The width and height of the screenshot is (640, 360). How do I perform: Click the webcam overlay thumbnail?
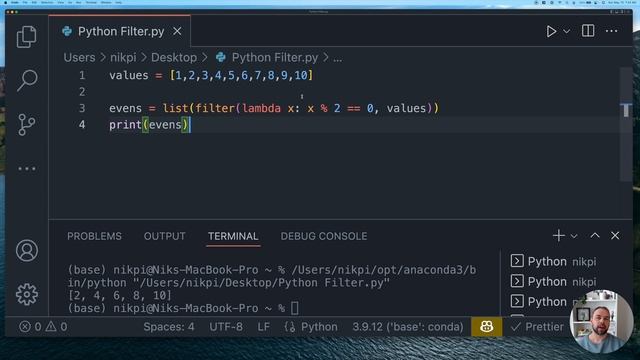(602, 321)
